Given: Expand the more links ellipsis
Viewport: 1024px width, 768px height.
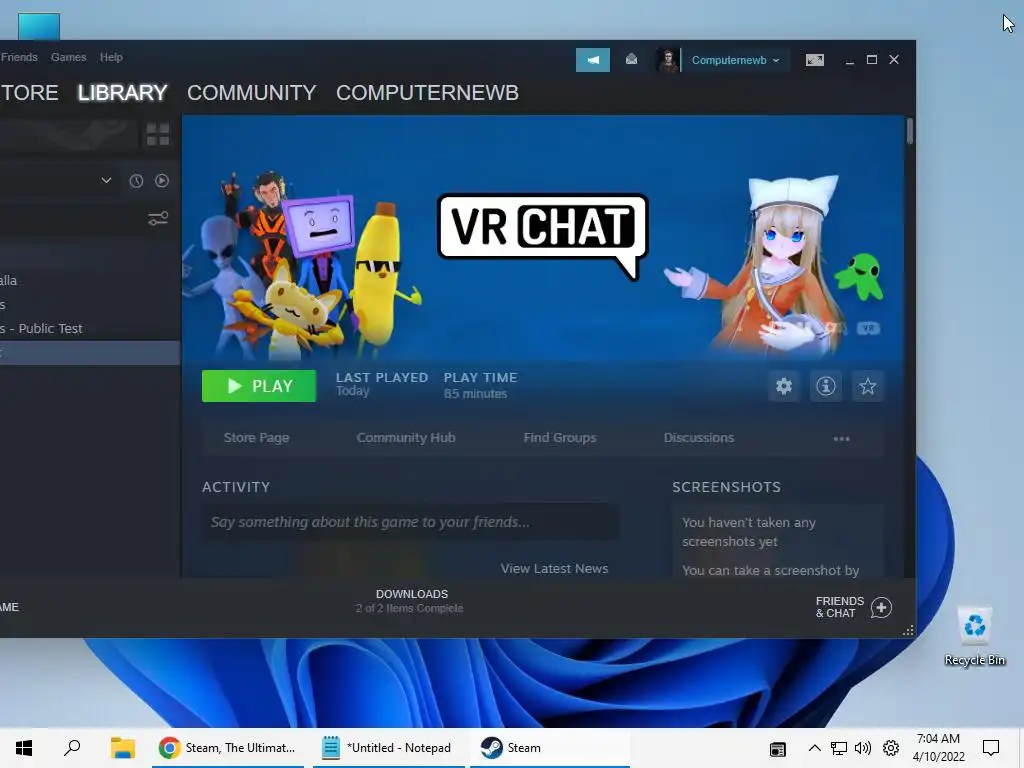Looking at the screenshot, I should pos(841,439).
